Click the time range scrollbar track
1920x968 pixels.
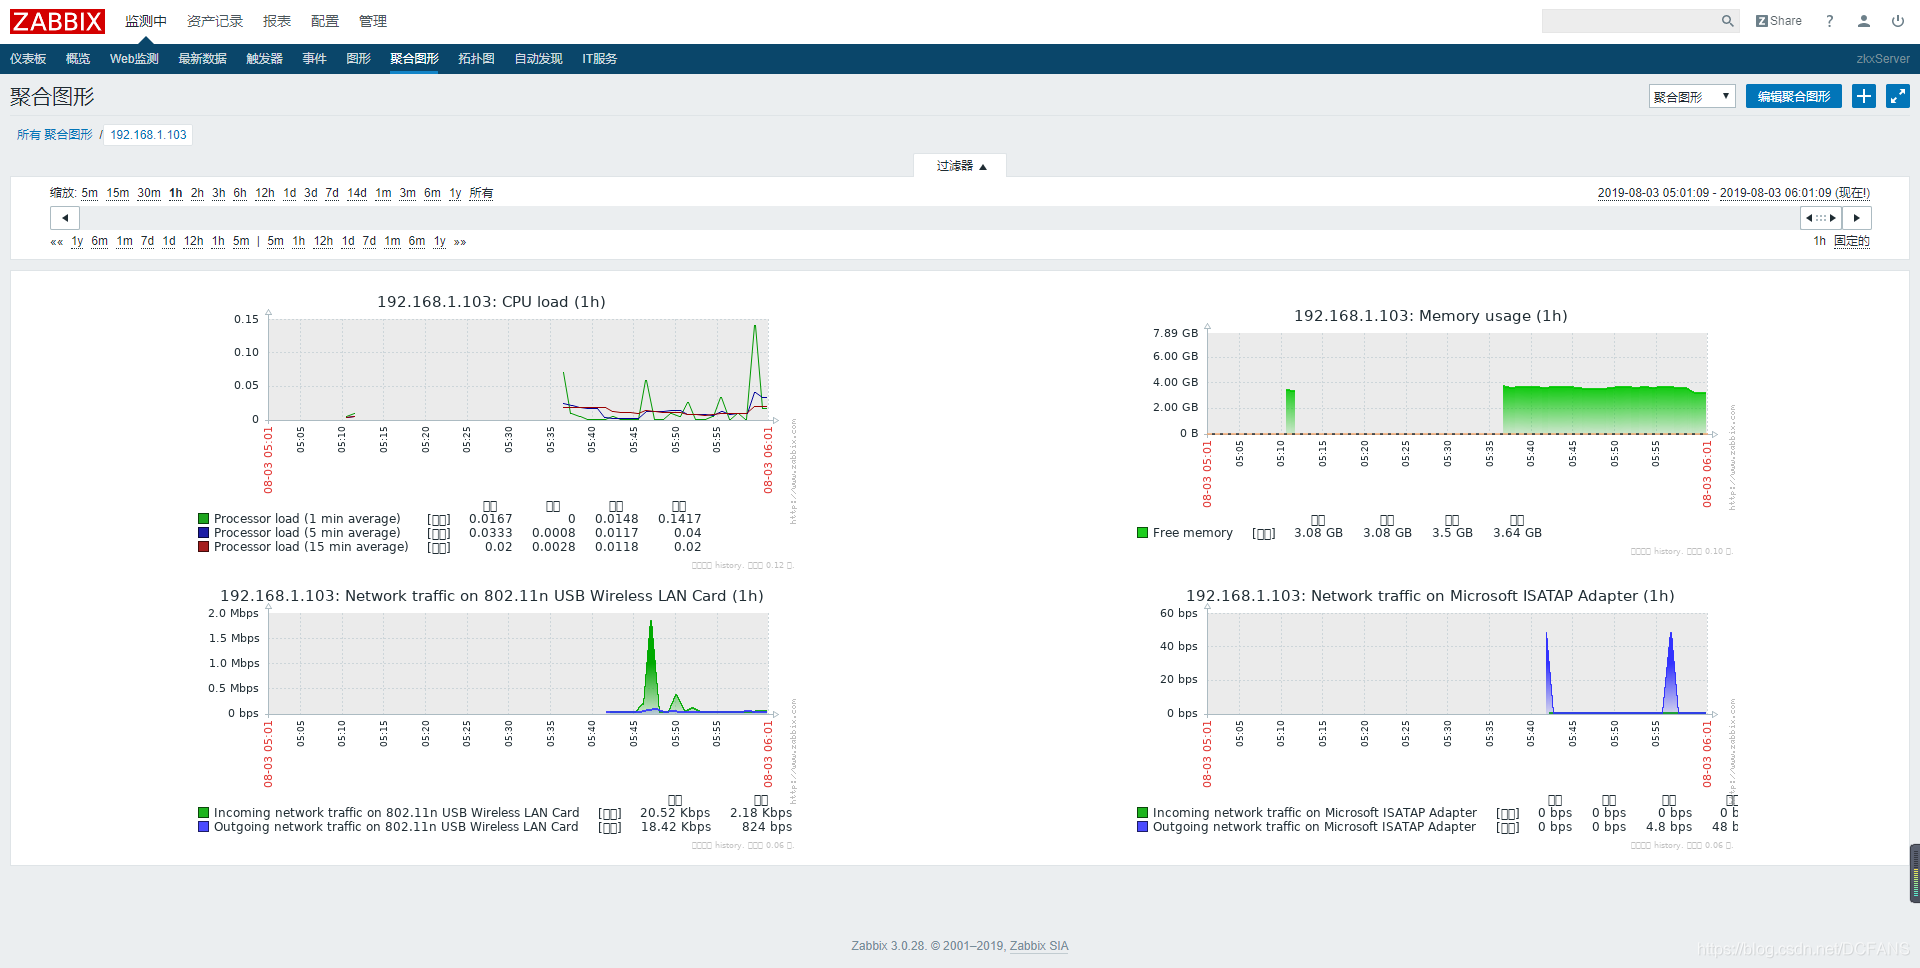[x=940, y=218]
